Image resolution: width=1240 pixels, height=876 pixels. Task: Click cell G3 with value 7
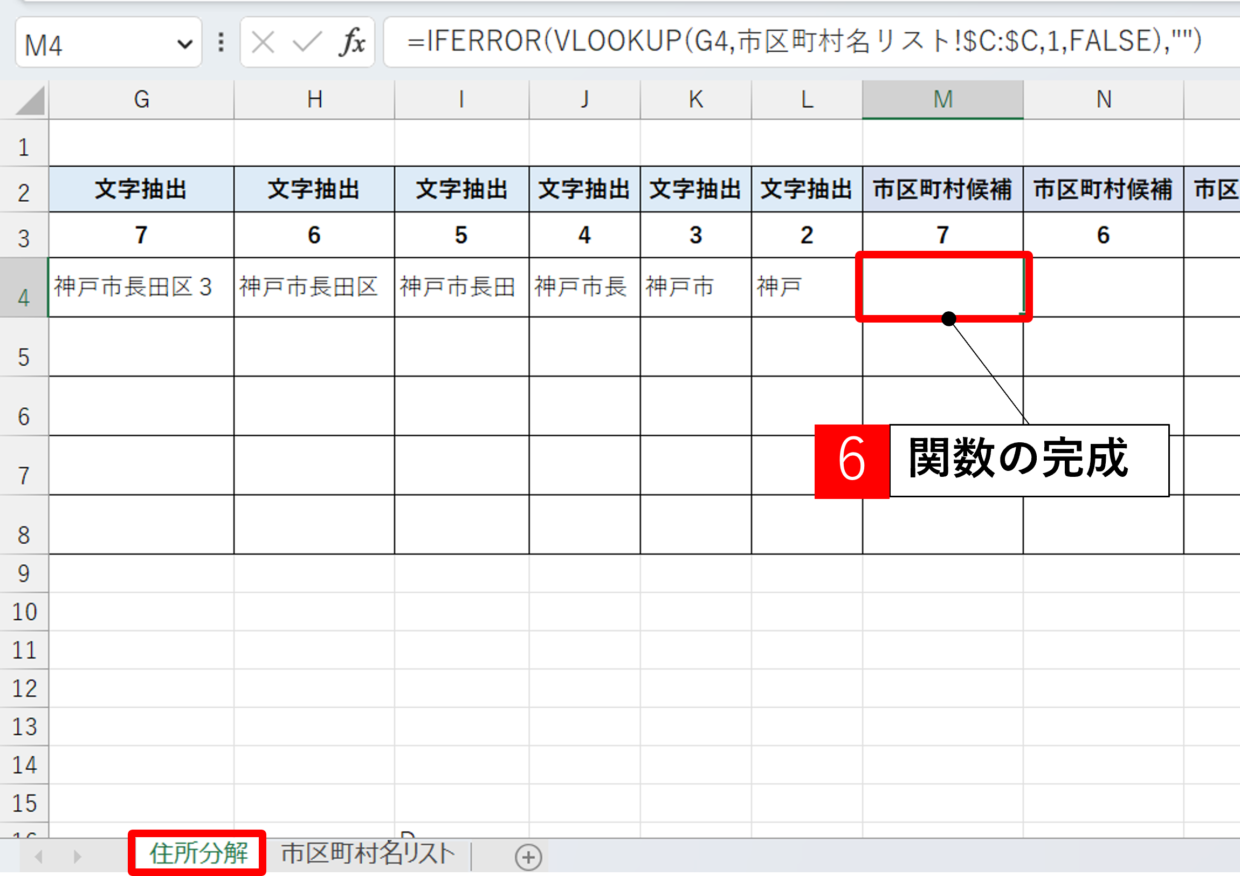(x=141, y=235)
